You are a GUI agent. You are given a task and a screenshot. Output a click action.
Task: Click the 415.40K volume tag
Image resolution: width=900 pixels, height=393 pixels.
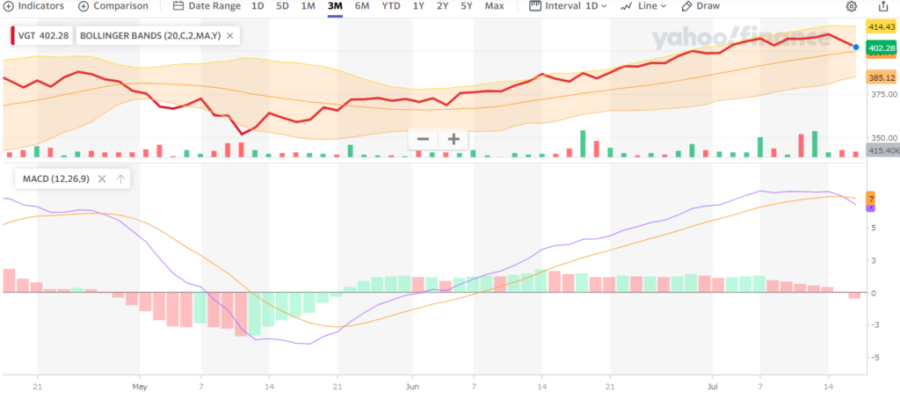coord(883,150)
